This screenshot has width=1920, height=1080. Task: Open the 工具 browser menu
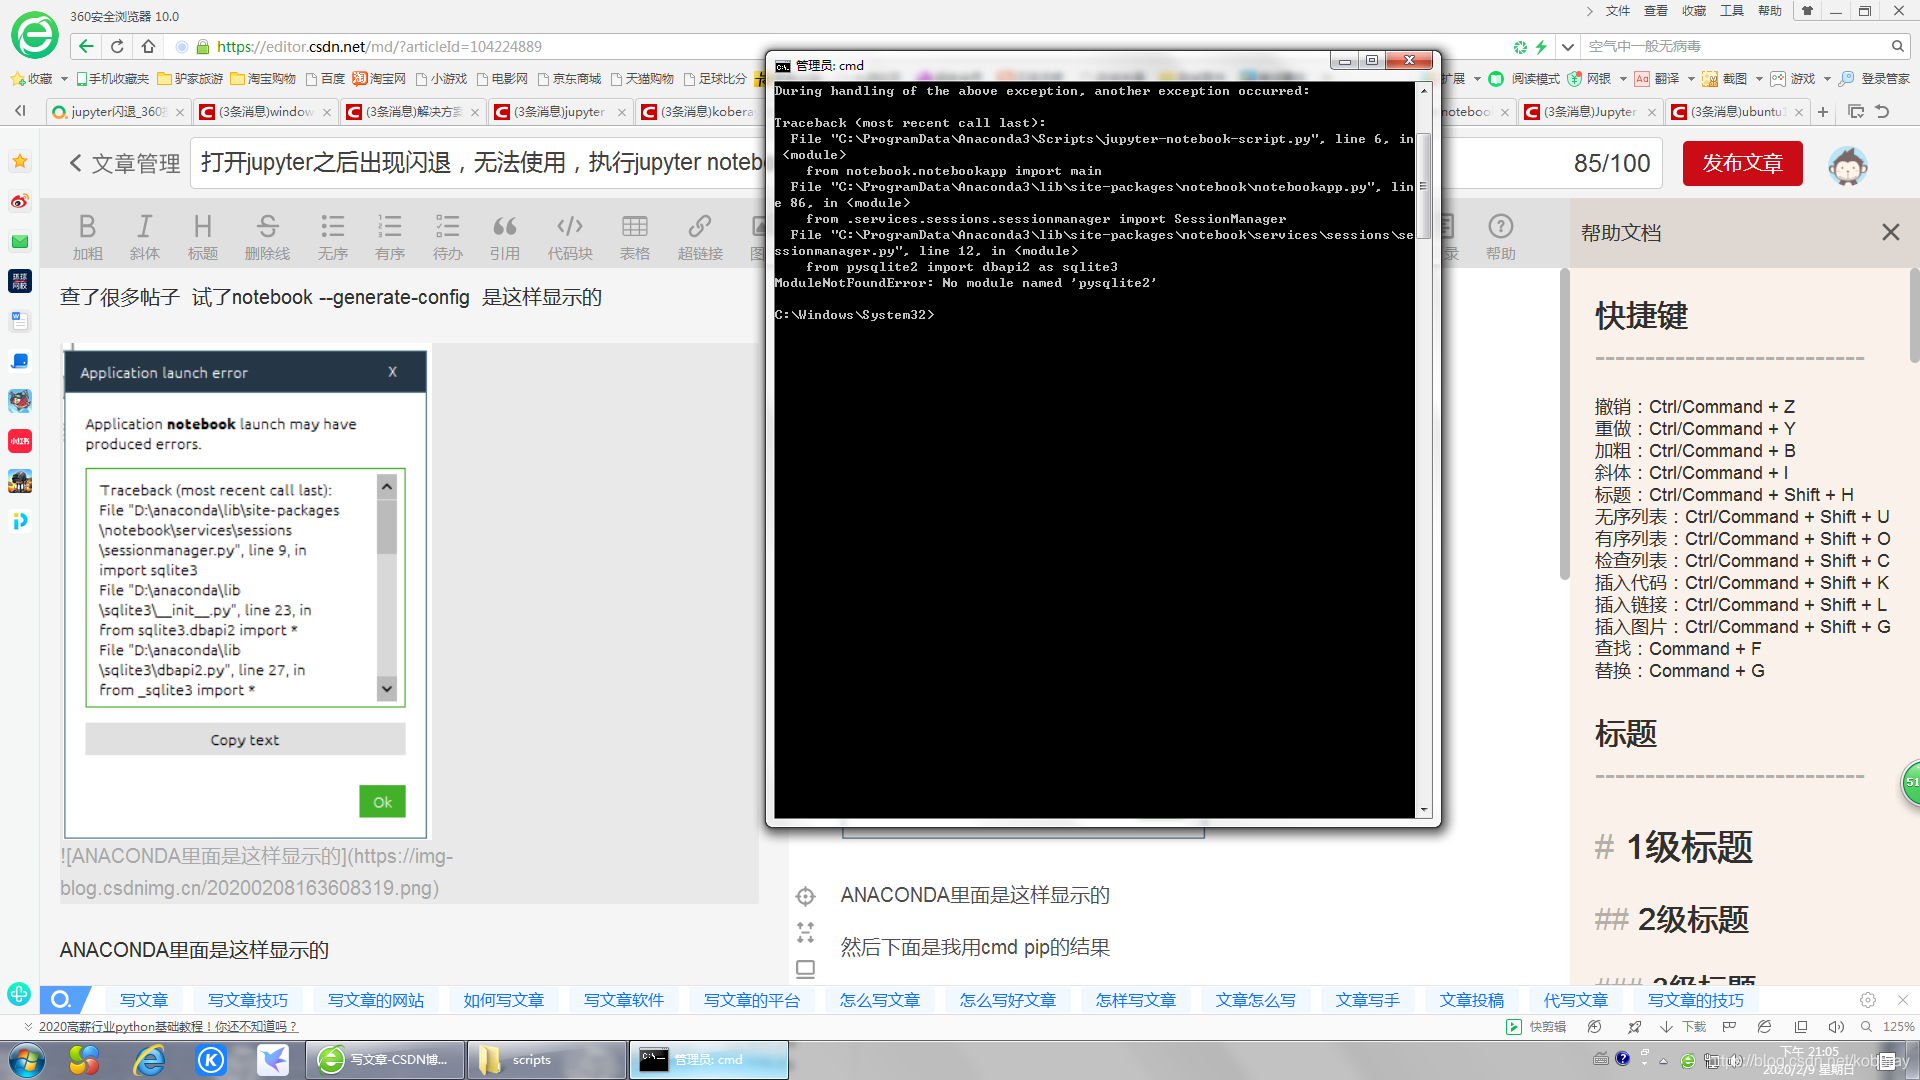1731,11
